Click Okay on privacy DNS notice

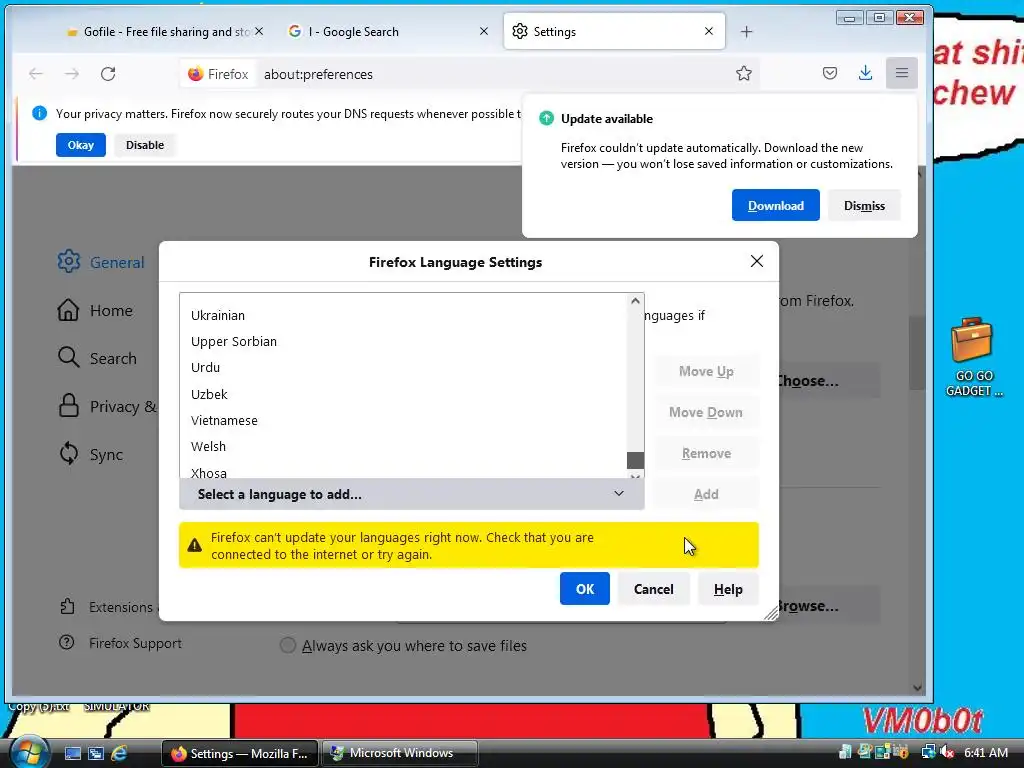point(80,145)
